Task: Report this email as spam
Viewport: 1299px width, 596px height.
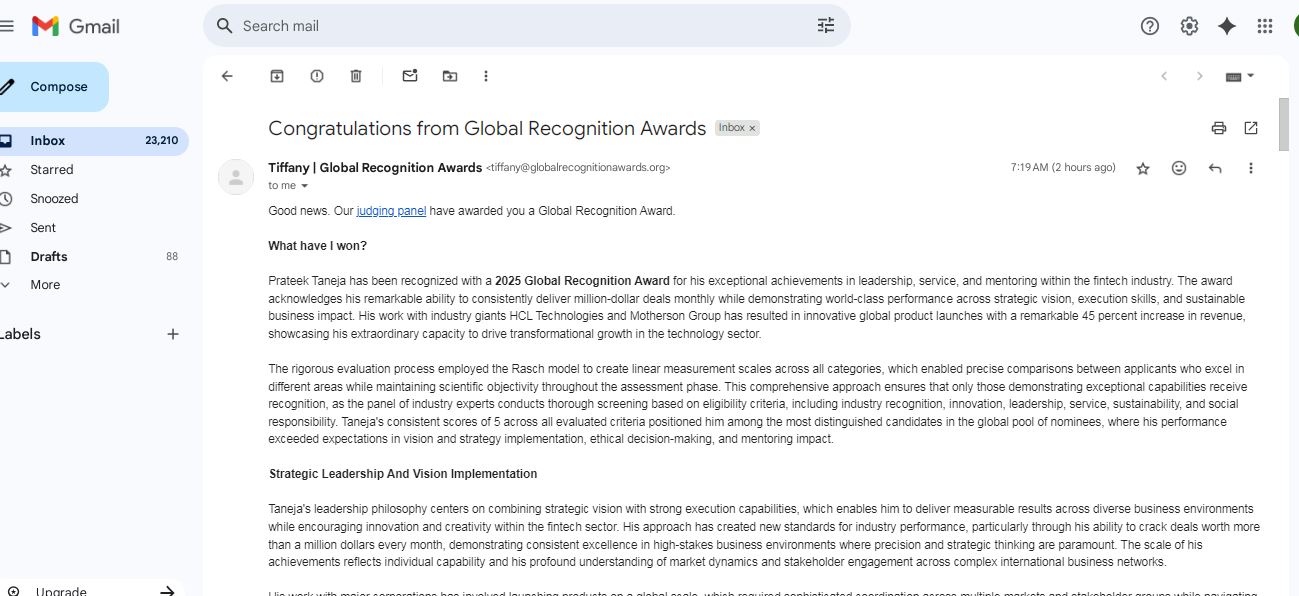Action: [316, 75]
